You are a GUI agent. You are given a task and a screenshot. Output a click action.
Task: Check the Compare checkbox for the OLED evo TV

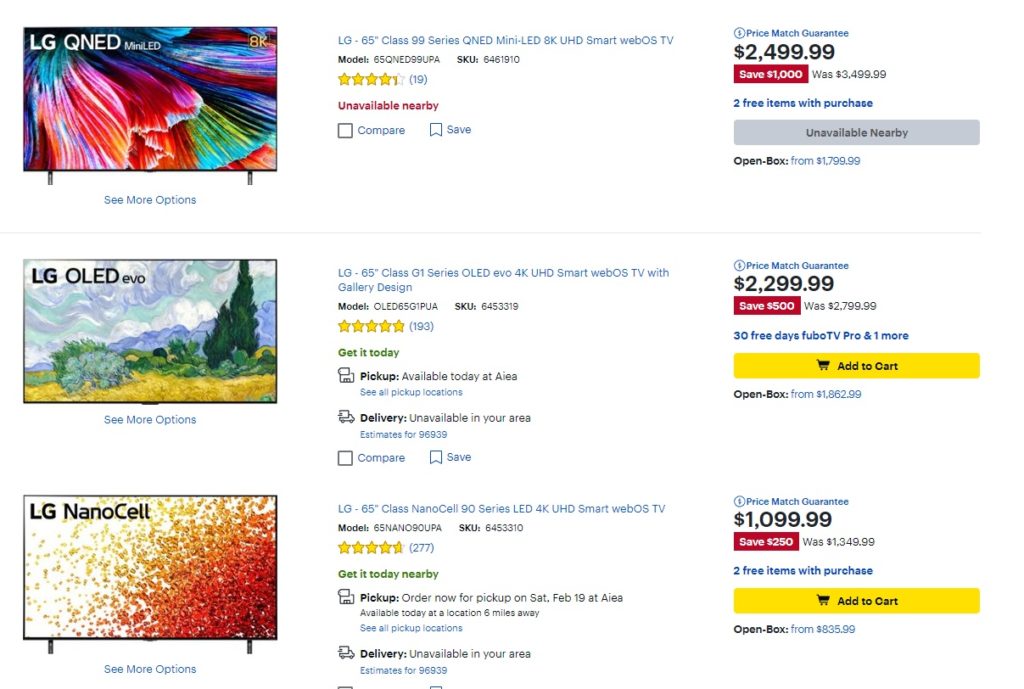344,457
